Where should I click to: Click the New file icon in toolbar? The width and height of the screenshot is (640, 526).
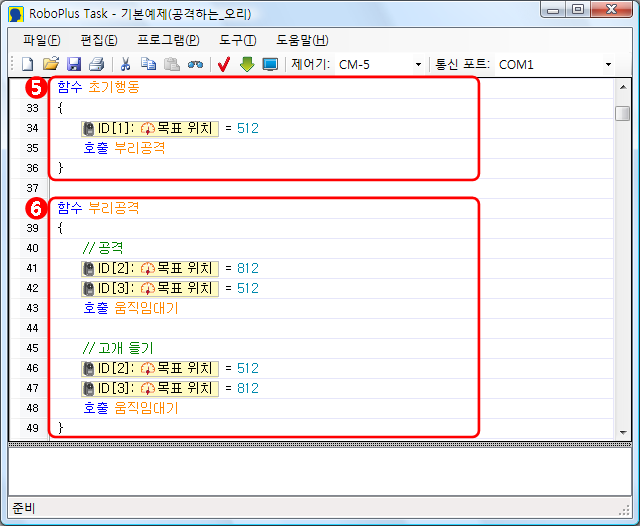pos(28,64)
